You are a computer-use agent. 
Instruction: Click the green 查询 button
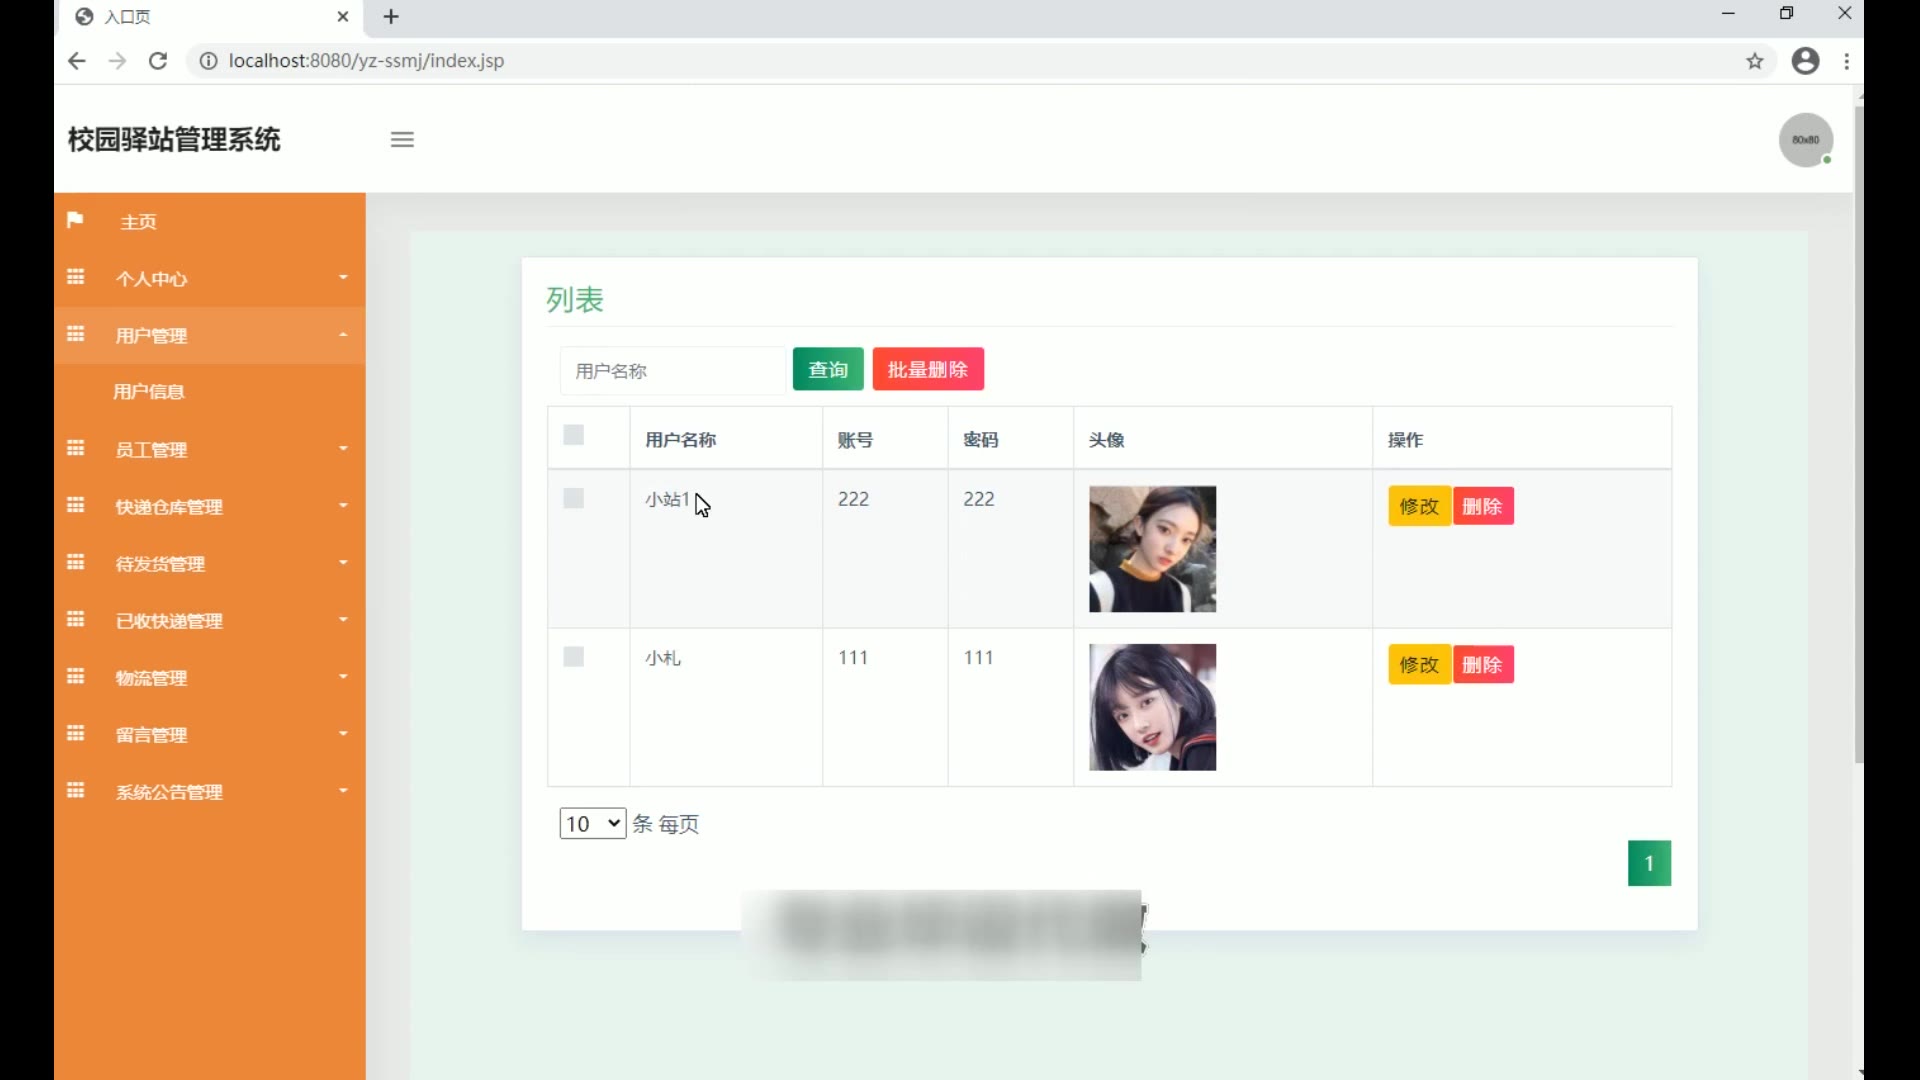click(x=827, y=370)
